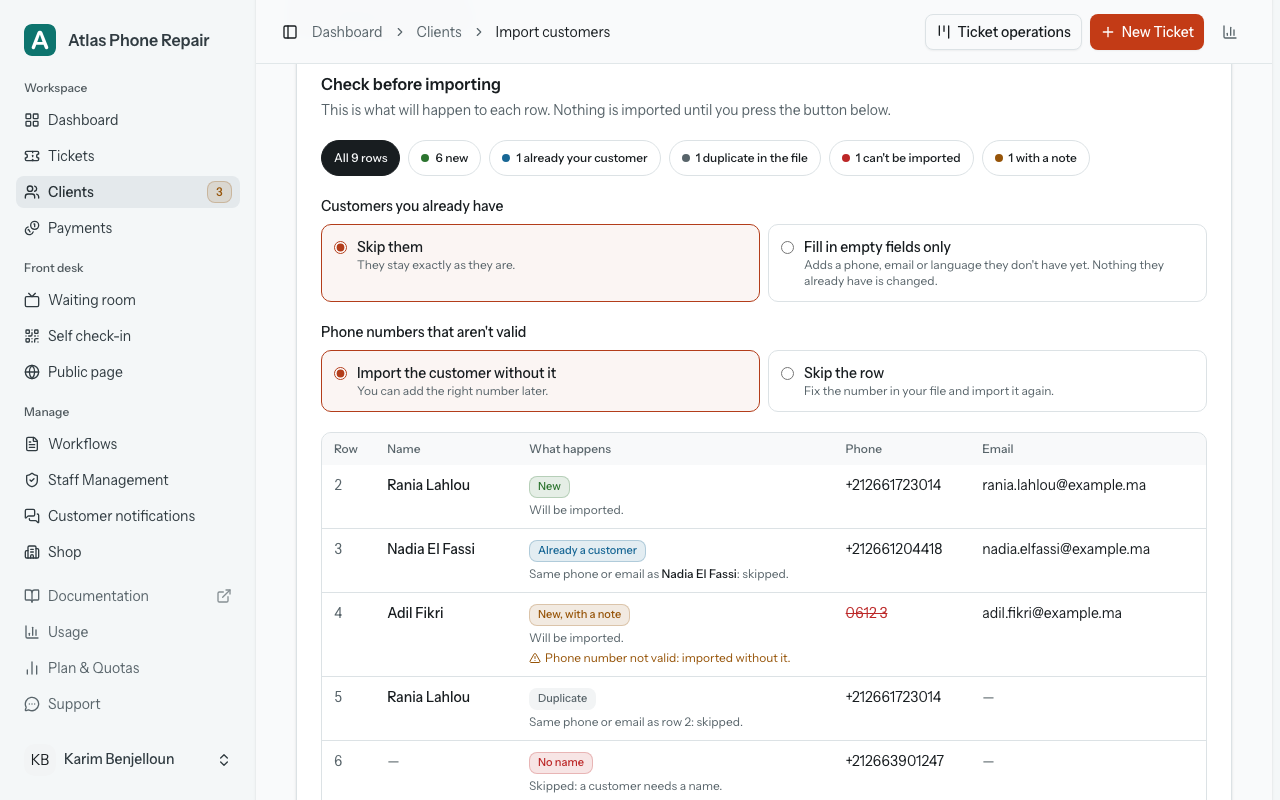Click the struck-through phone 0612 3
This screenshot has height=800, width=1280.
pyautogui.click(x=866, y=613)
